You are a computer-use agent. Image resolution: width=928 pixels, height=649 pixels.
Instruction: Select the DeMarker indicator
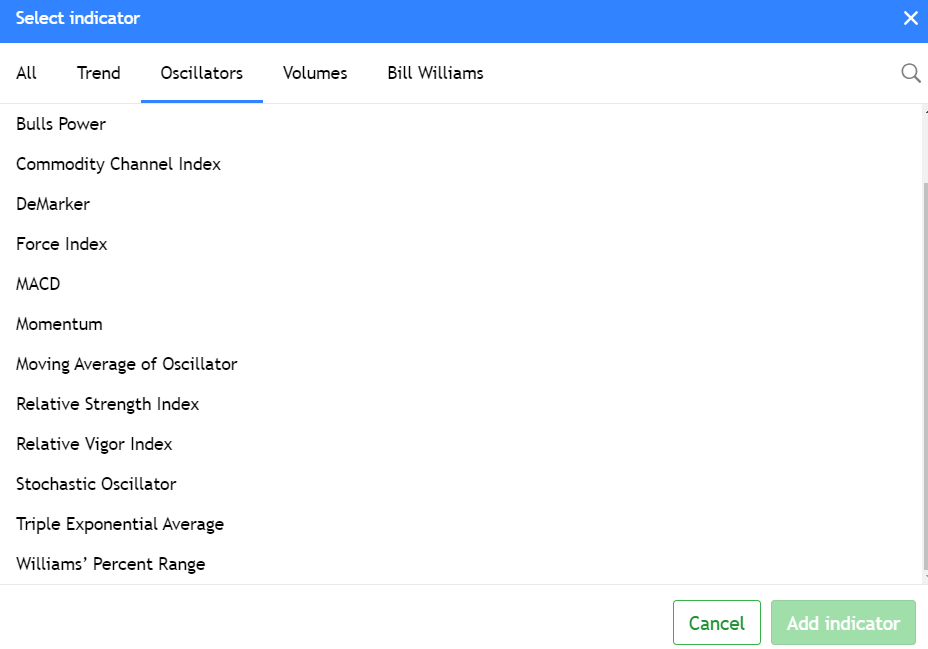tap(53, 204)
